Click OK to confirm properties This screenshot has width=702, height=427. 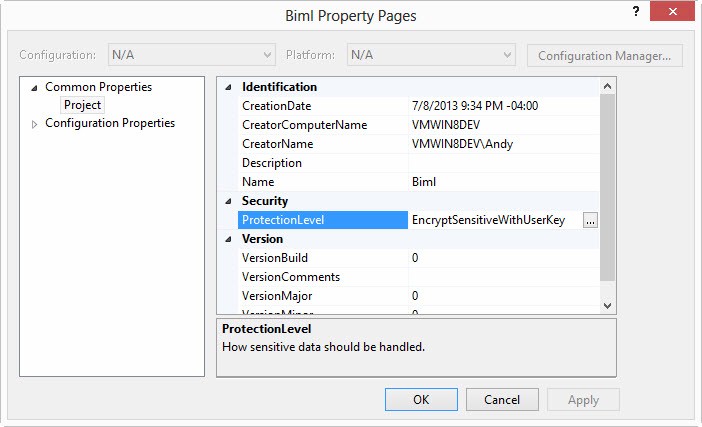coord(421,400)
